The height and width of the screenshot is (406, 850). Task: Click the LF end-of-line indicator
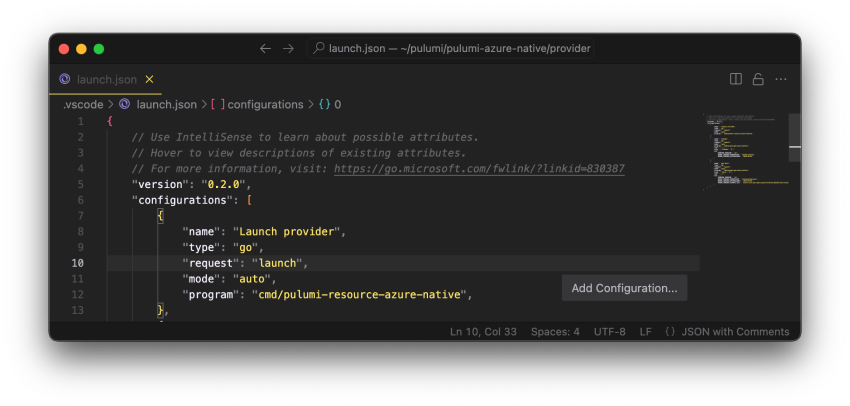click(x=646, y=332)
